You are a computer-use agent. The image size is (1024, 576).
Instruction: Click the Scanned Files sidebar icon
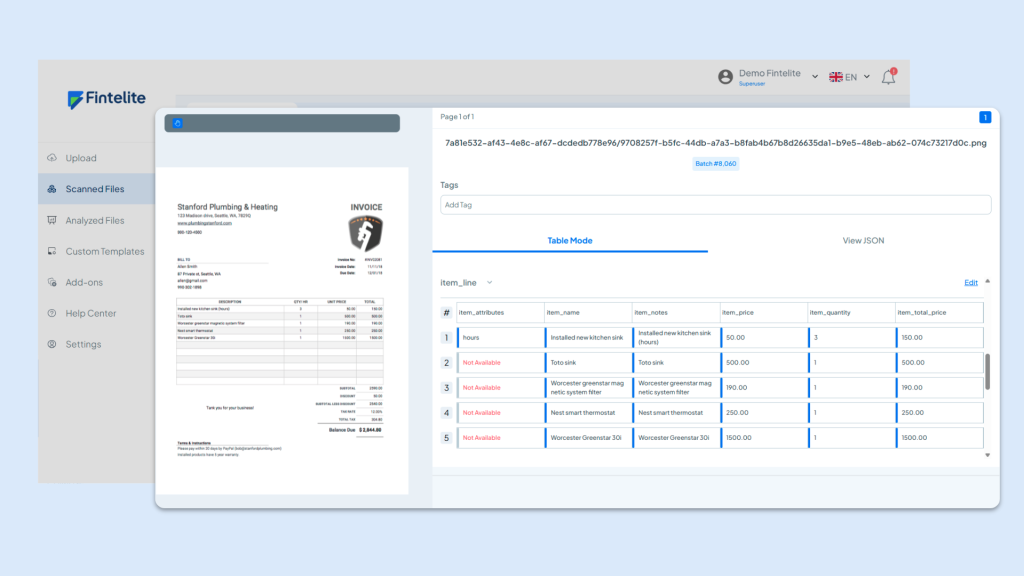tap(52, 189)
